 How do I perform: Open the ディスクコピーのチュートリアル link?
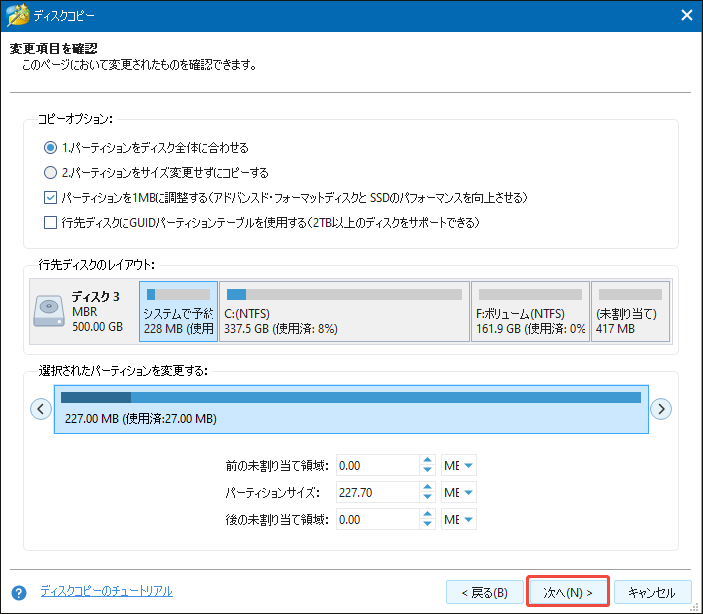(x=107, y=591)
